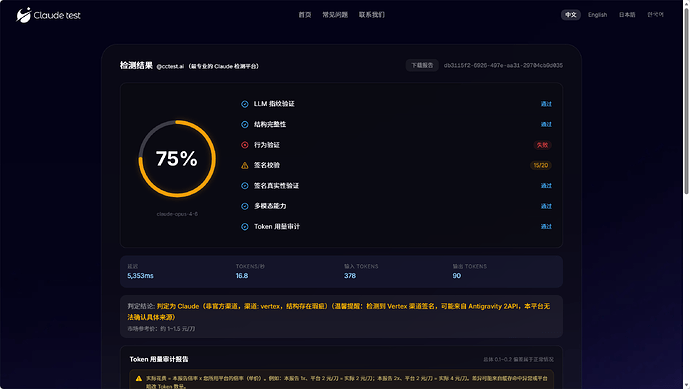This screenshot has width=690, height=389.
Task: Click the Token 用量审计 status icon
Action: pyautogui.click(x=245, y=227)
